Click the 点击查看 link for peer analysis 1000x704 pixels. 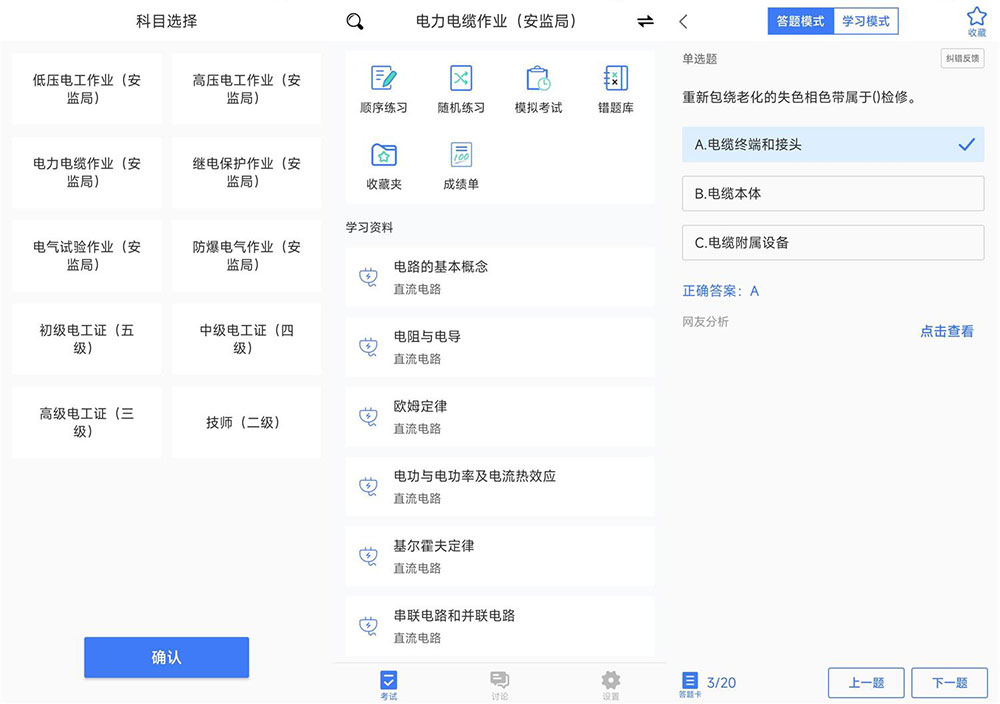tap(946, 331)
